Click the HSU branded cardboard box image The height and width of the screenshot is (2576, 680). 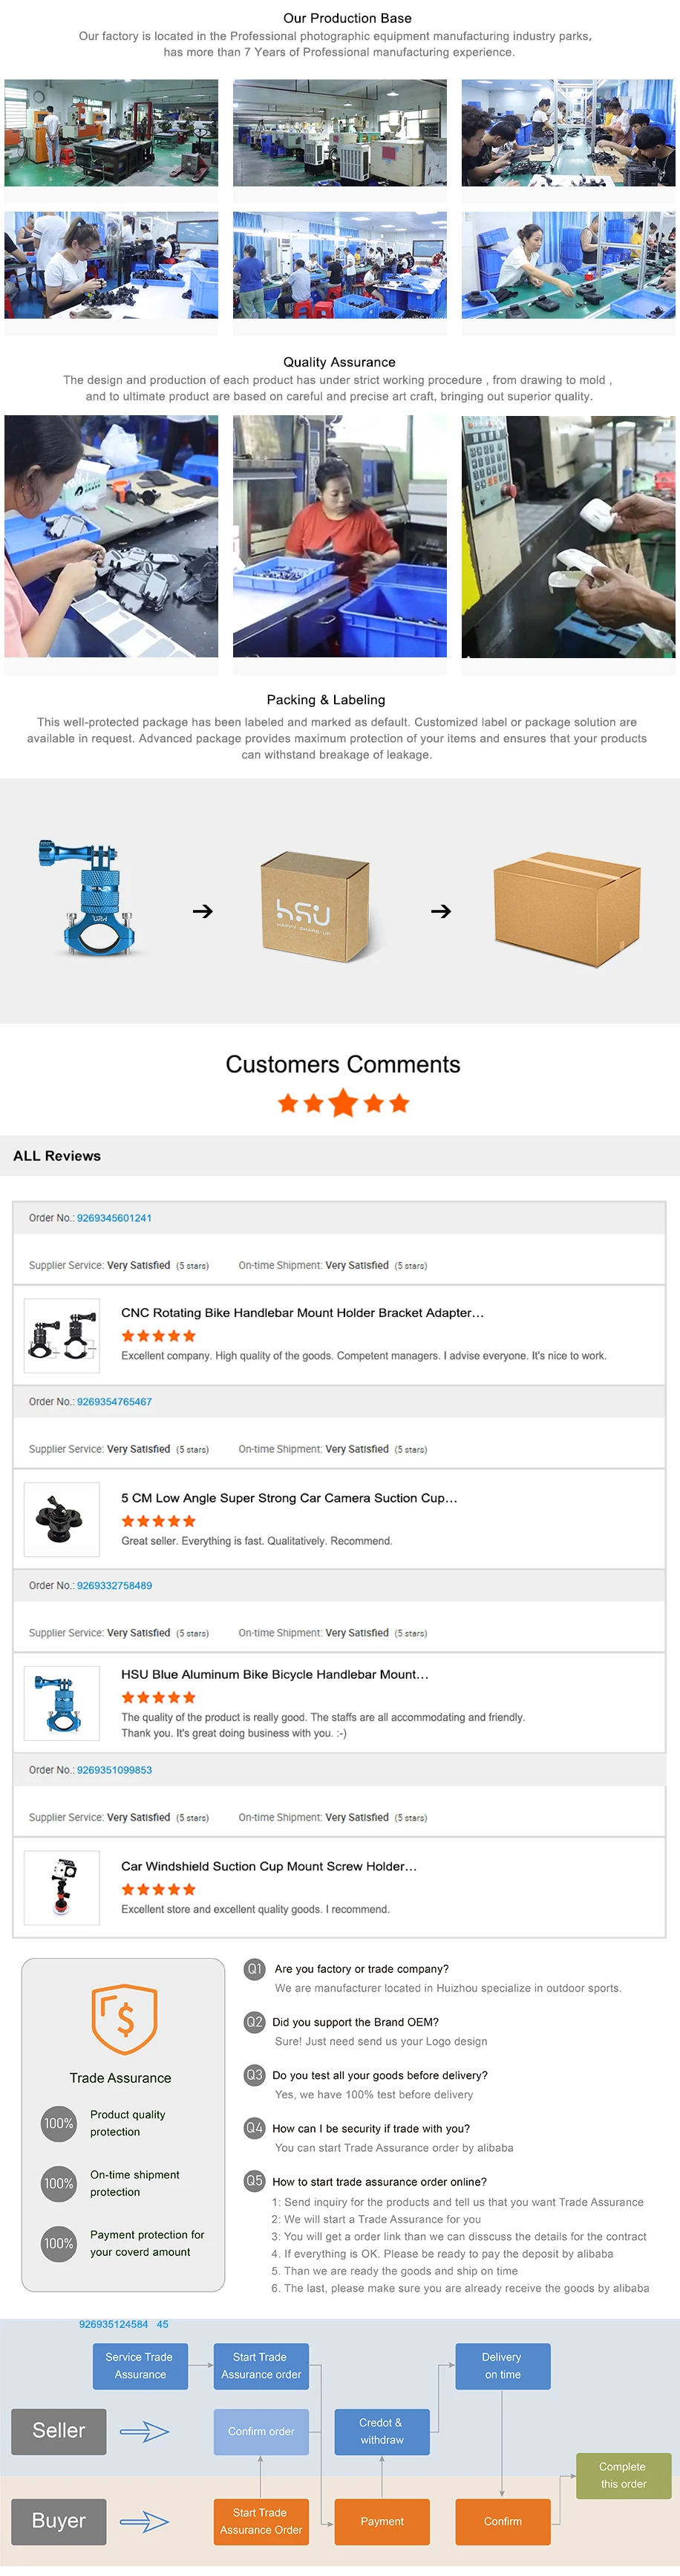coord(316,907)
